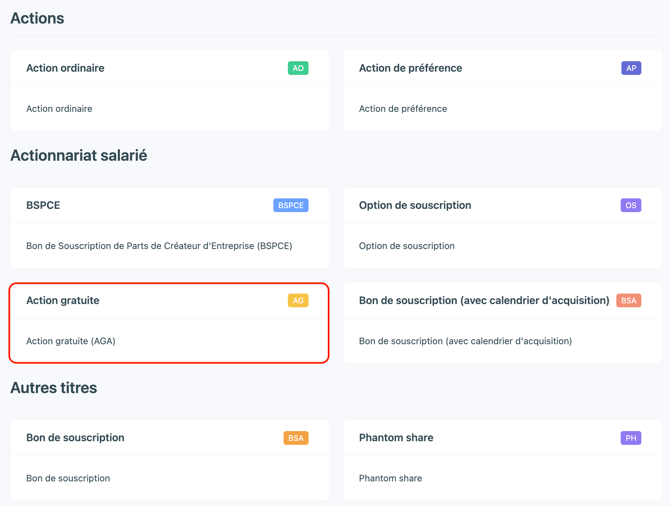
Task: Click the green AO badge
Action: (298, 68)
